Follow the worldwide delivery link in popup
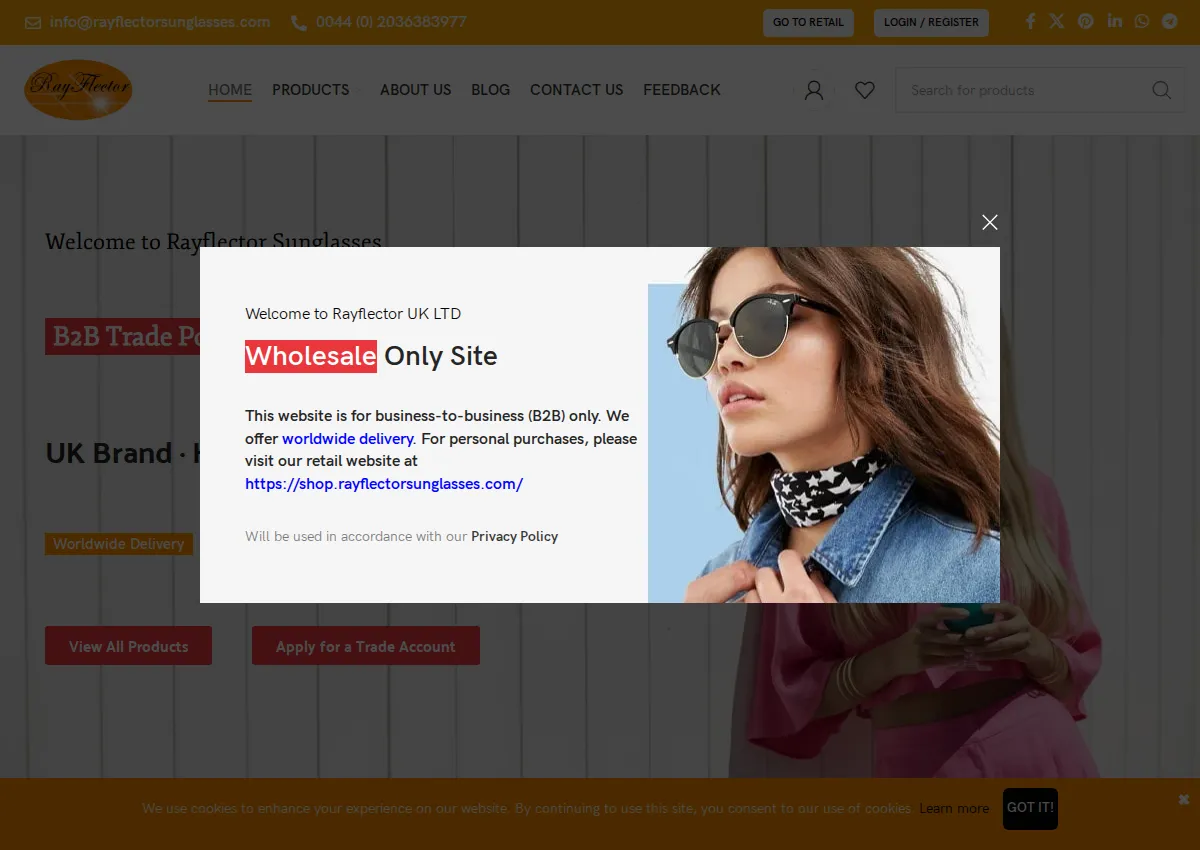The height and width of the screenshot is (850, 1200). coord(348,439)
